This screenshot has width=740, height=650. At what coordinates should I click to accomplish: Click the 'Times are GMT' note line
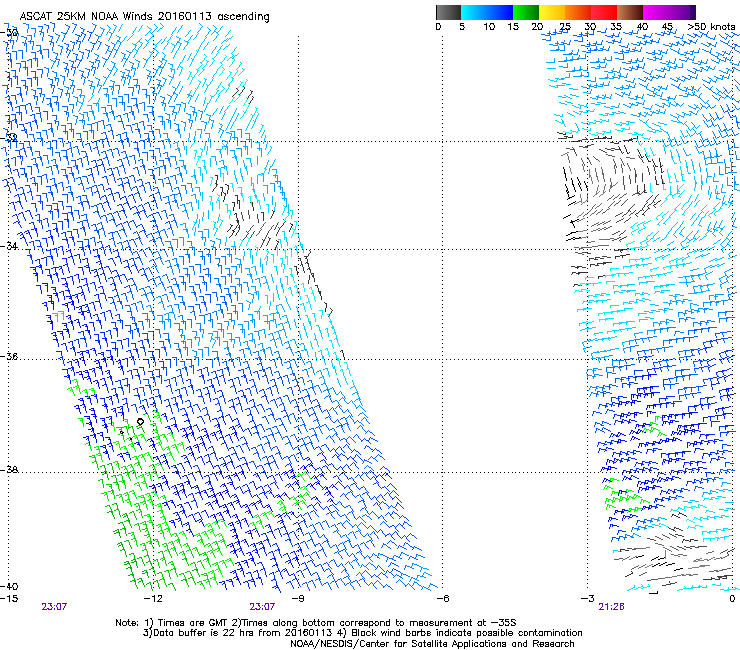click(x=315, y=623)
